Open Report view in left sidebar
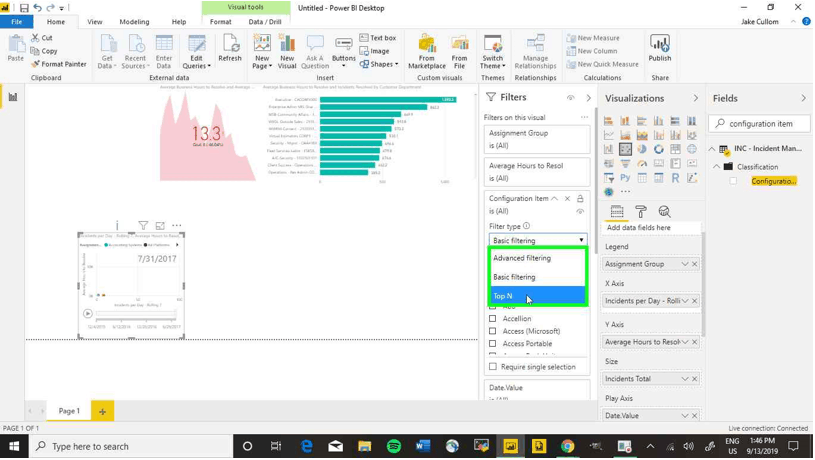This screenshot has width=815, height=460. (x=12, y=97)
